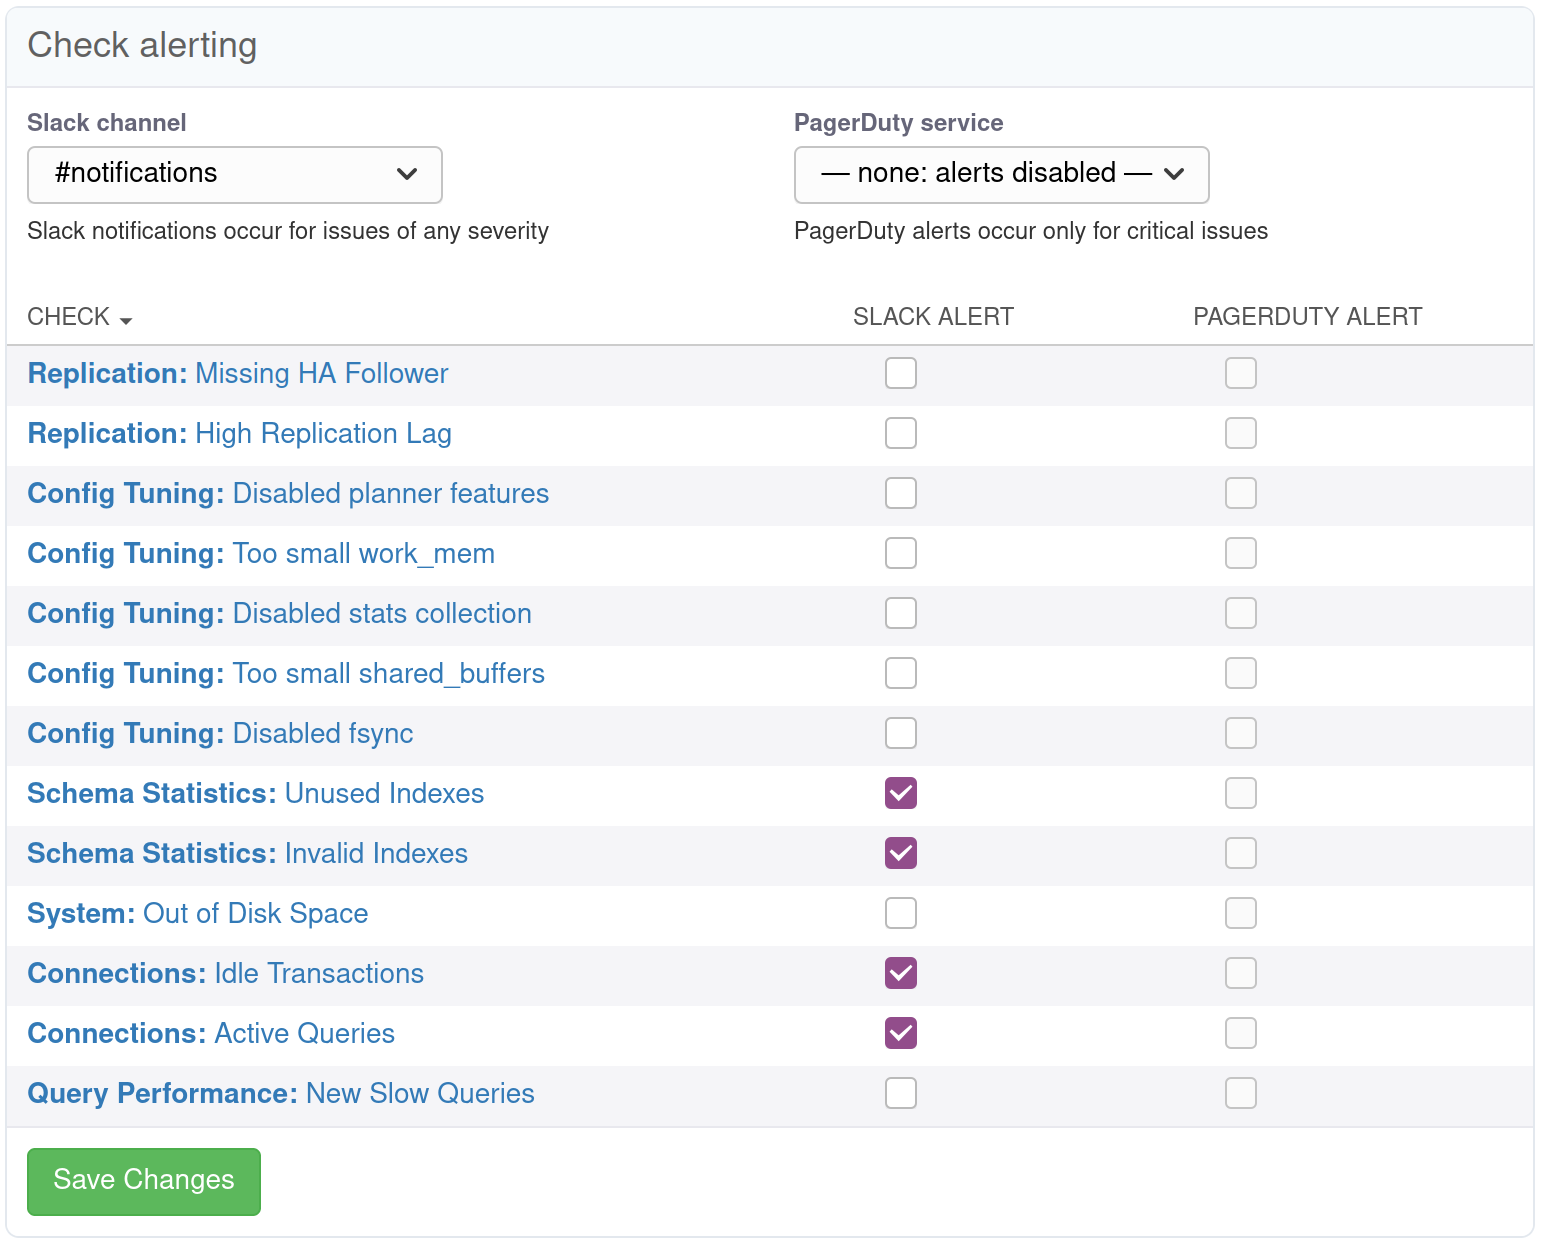1541x1245 pixels.
Task: Disable Slack alert for Idle Transactions
Action: coord(901,973)
